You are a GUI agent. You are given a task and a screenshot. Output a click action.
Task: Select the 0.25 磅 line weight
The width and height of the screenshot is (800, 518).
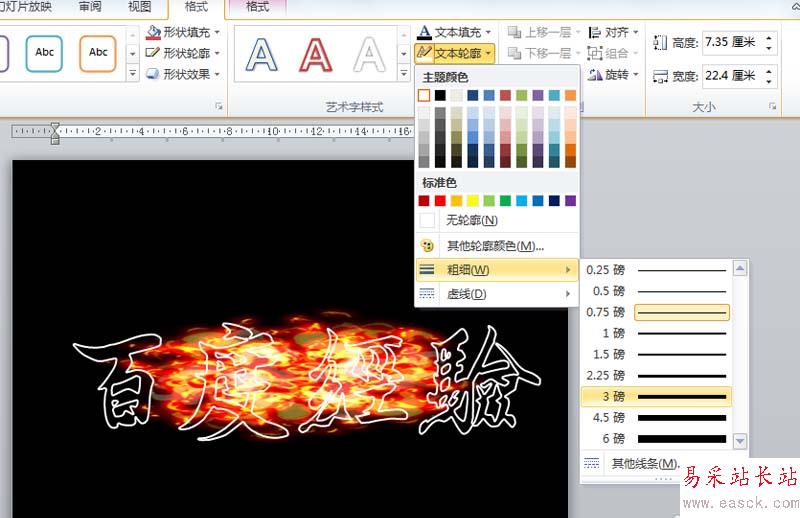pyautogui.click(x=656, y=270)
